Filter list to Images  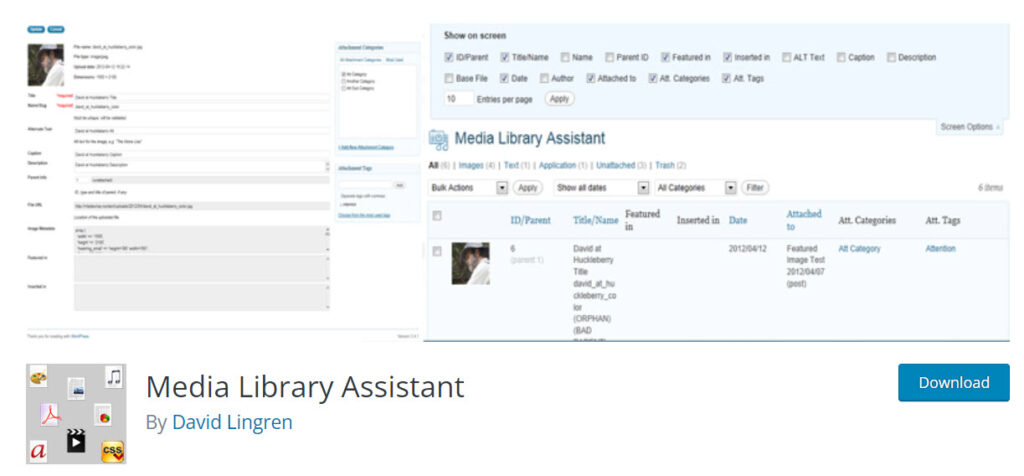pyautogui.click(x=471, y=166)
